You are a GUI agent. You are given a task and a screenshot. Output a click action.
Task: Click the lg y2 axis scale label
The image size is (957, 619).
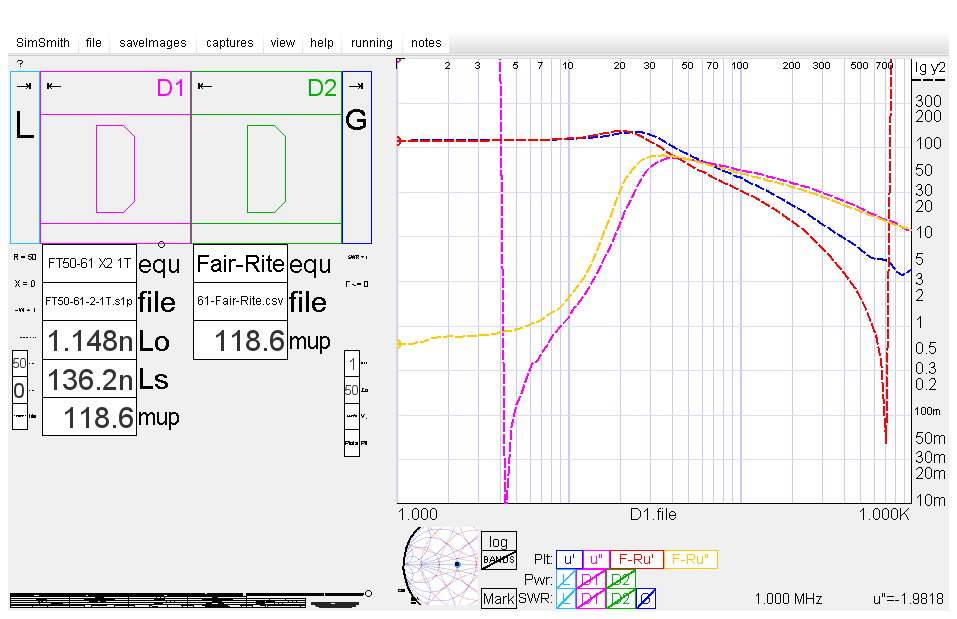[x=930, y=69]
